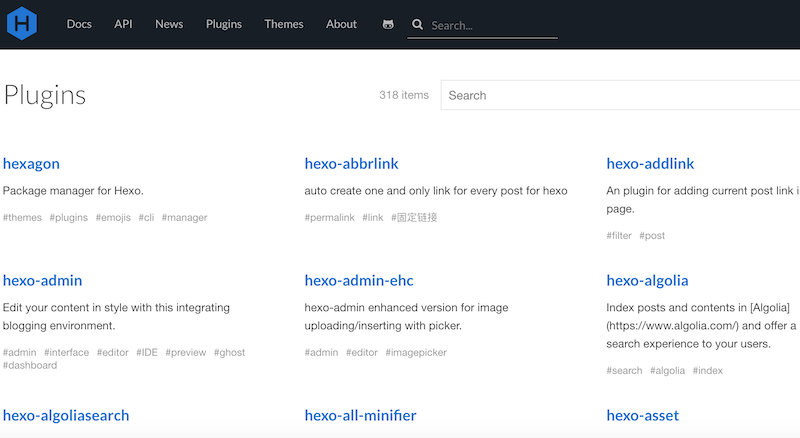The image size is (800, 438).
Task: Filter by the #imagepicker tag
Action: tap(416, 352)
